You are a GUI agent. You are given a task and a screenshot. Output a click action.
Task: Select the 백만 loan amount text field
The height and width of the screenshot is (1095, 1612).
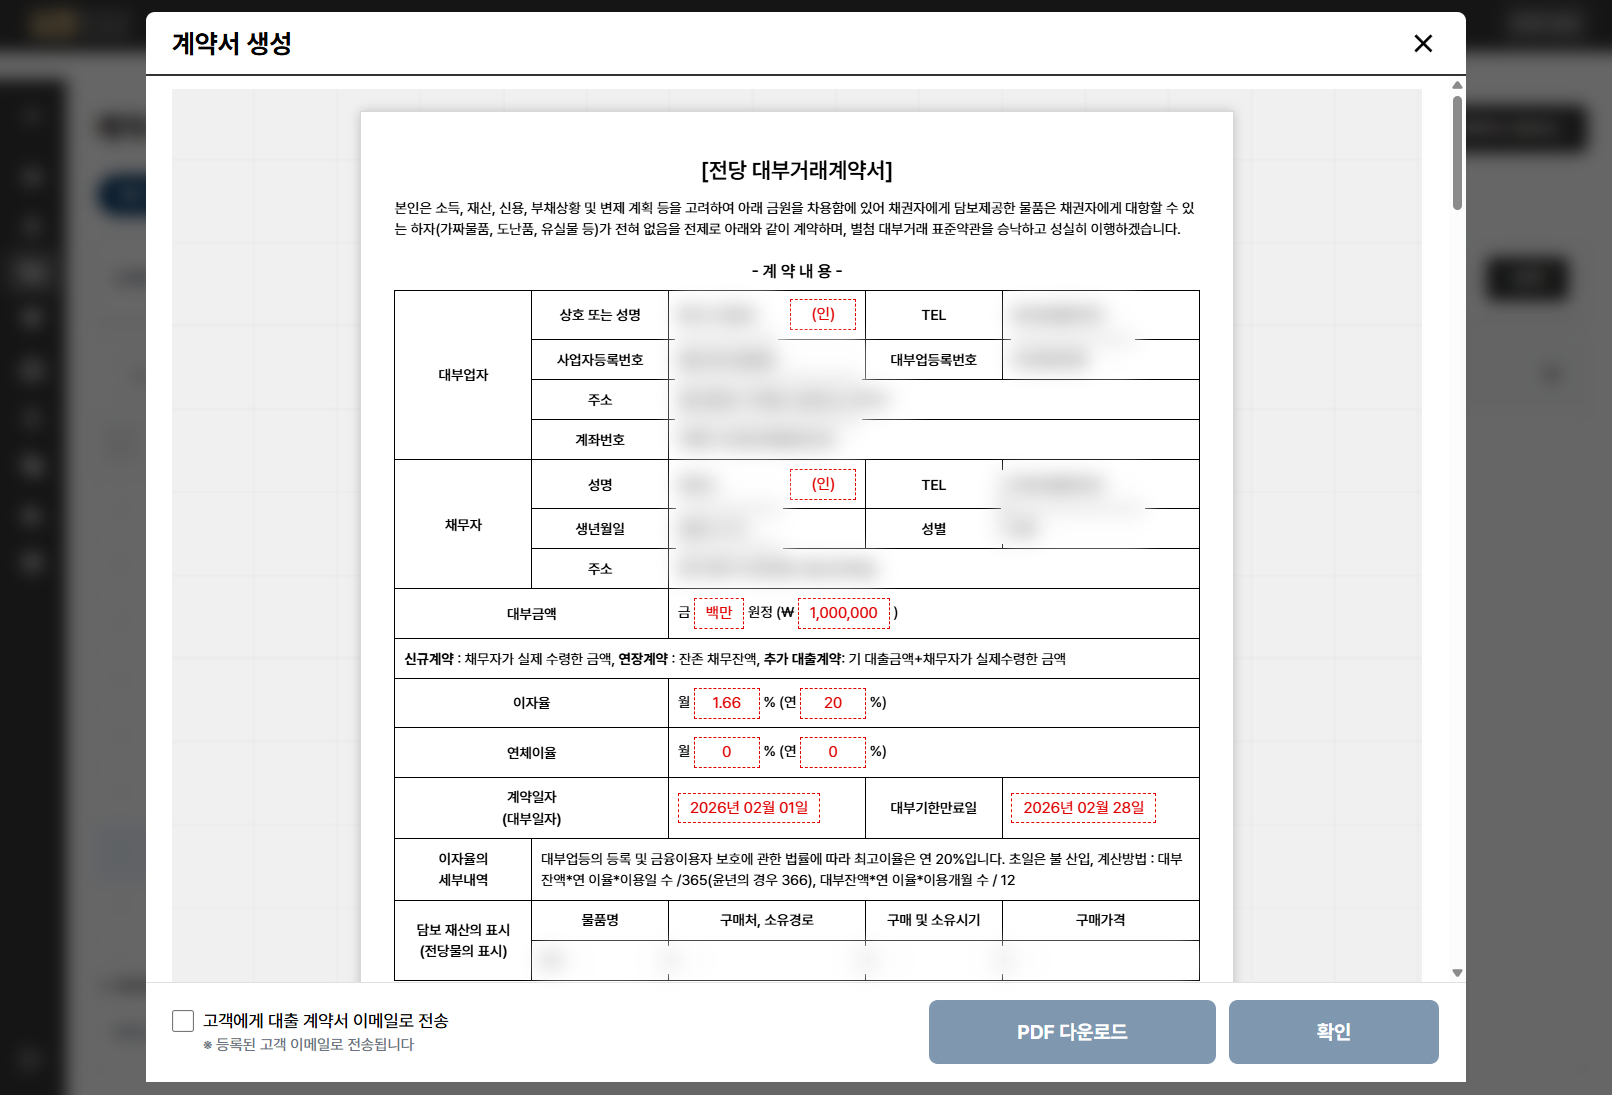[x=718, y=613]
